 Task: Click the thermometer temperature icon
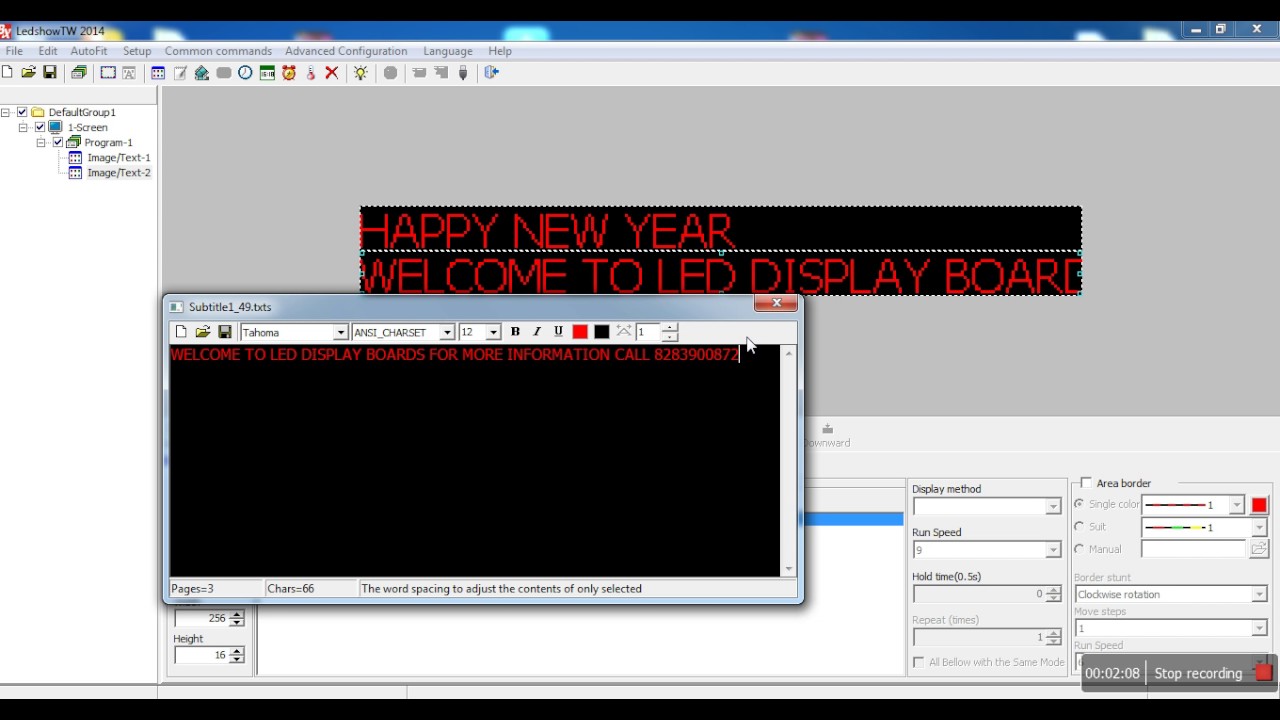point(311,73)
